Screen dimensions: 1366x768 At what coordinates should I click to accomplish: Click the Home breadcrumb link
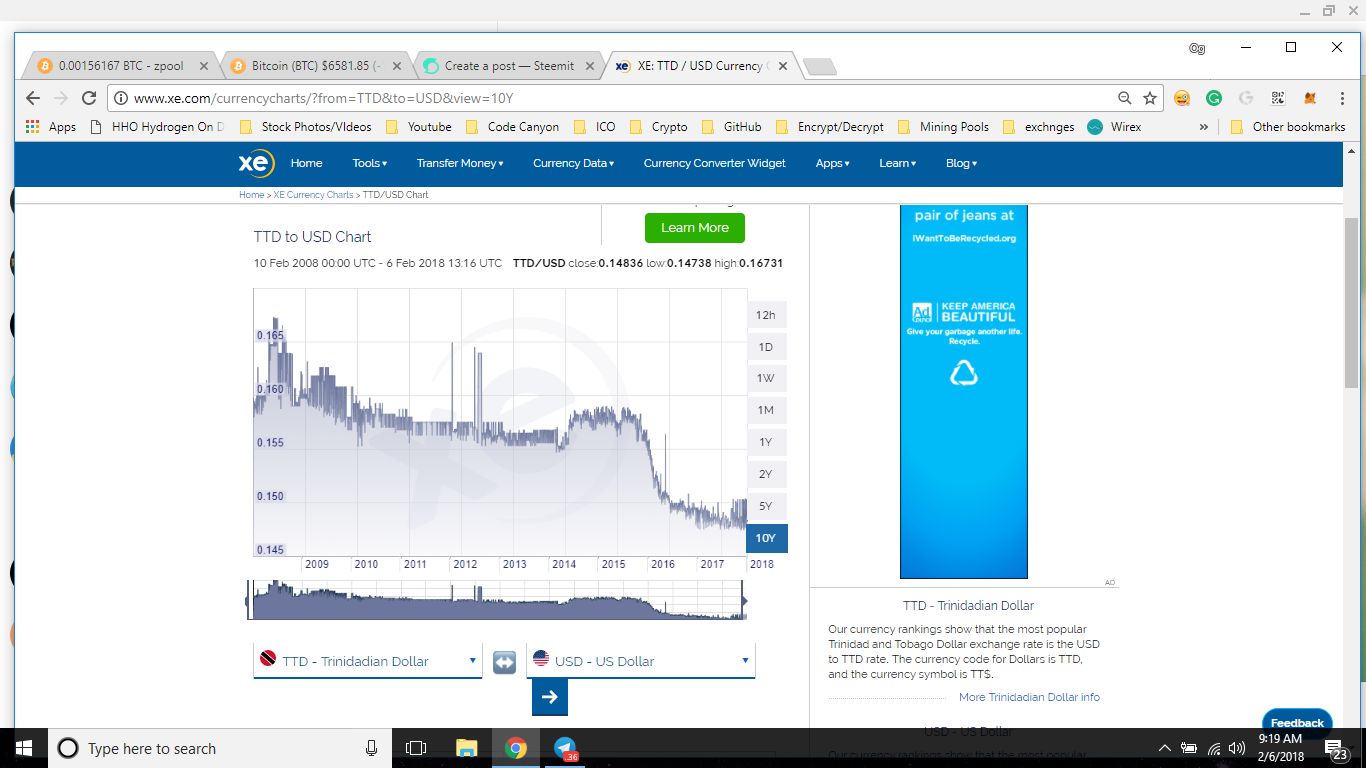[x=251, y=195]
